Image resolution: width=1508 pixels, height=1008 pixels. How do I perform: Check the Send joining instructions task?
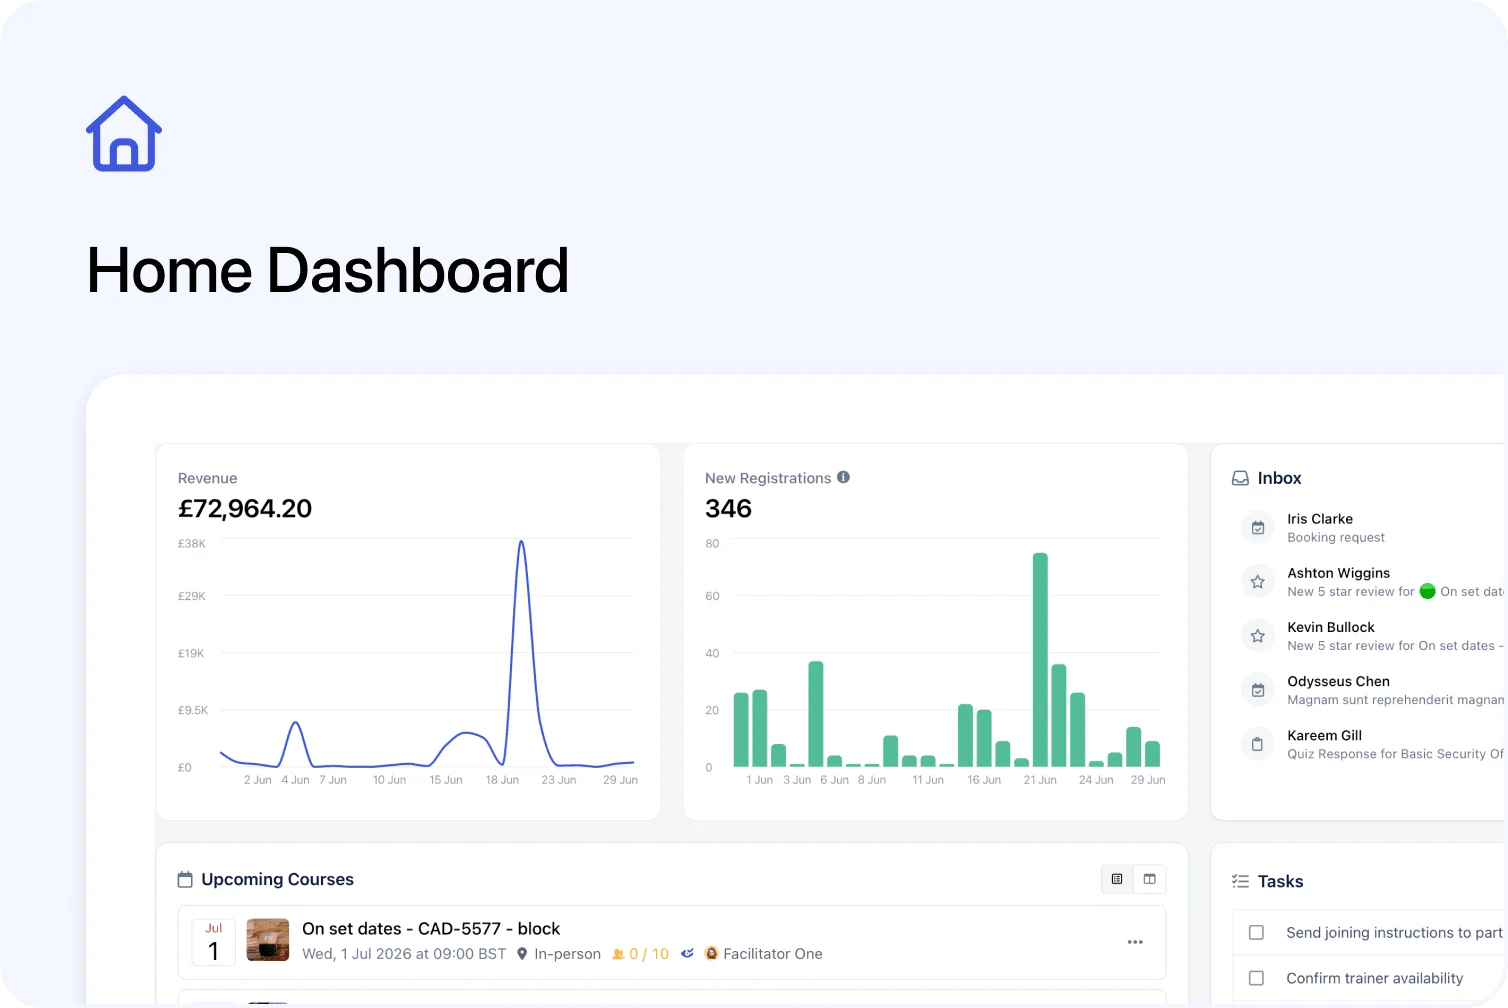click(x=1257, y=932)
